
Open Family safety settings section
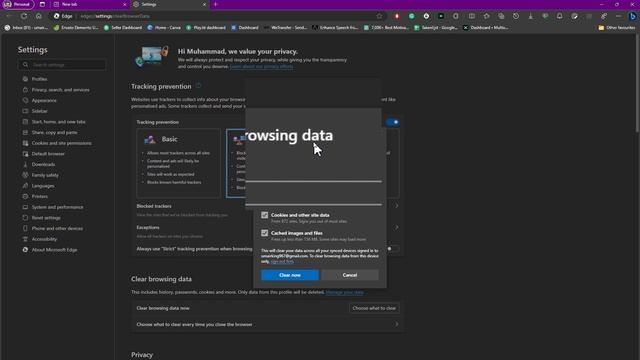[x=45, y=175]
